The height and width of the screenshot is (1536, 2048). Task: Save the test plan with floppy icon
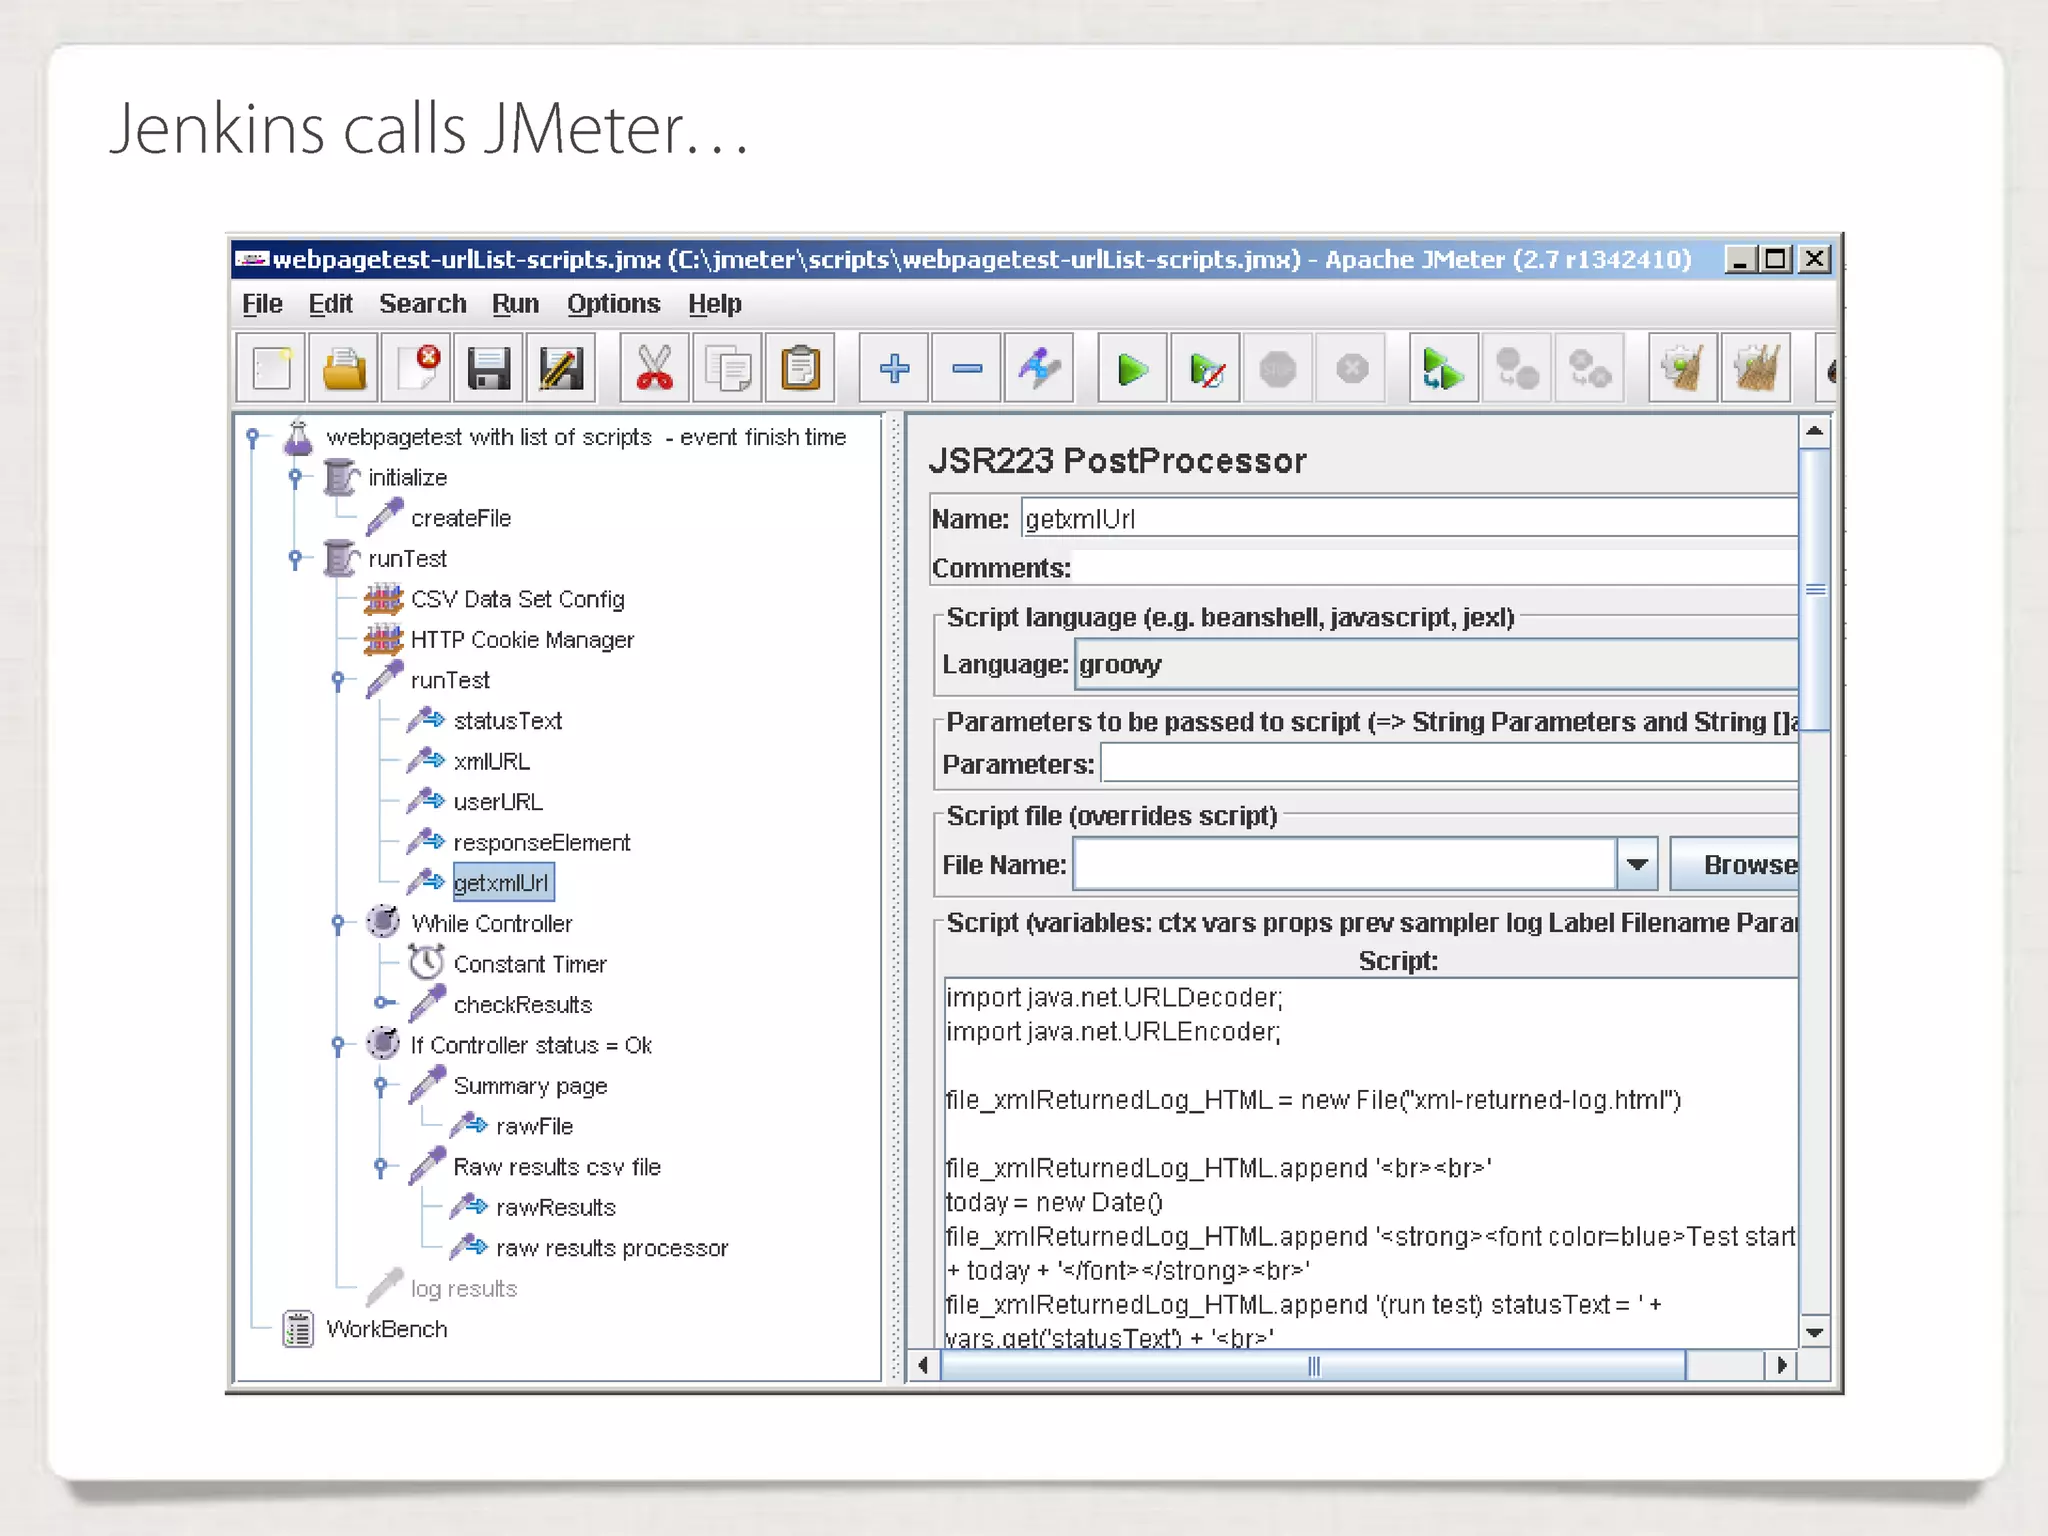coord(489,368)
